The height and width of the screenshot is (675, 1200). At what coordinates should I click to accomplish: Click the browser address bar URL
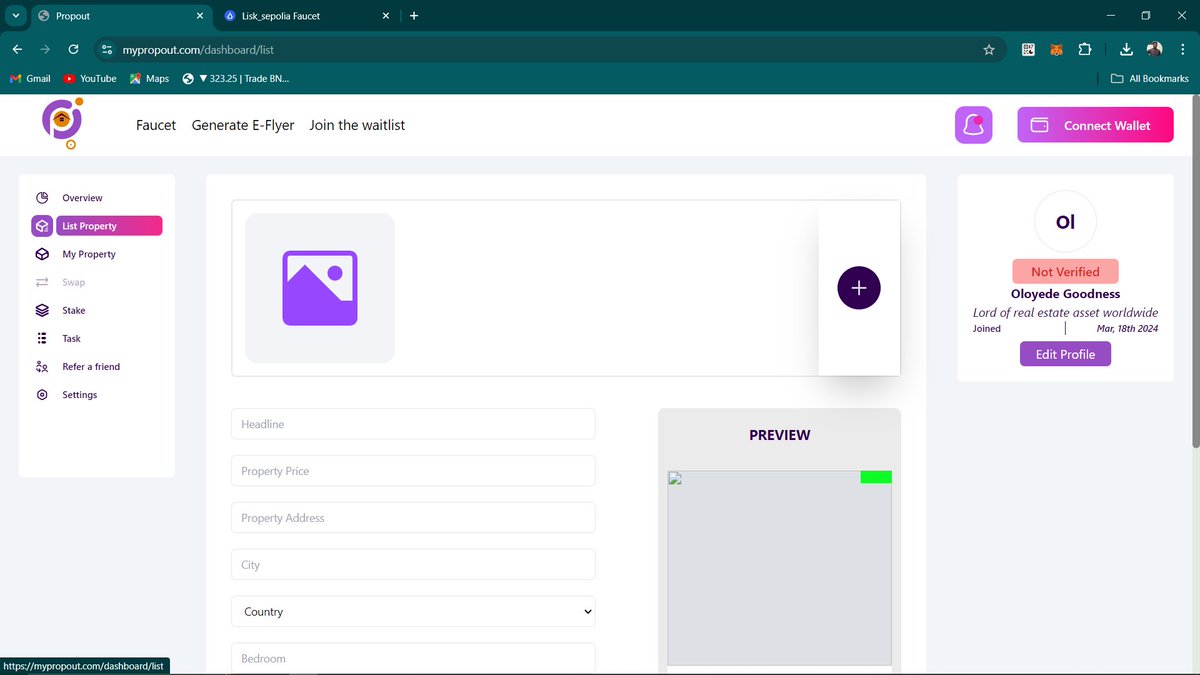pos(198,49)
